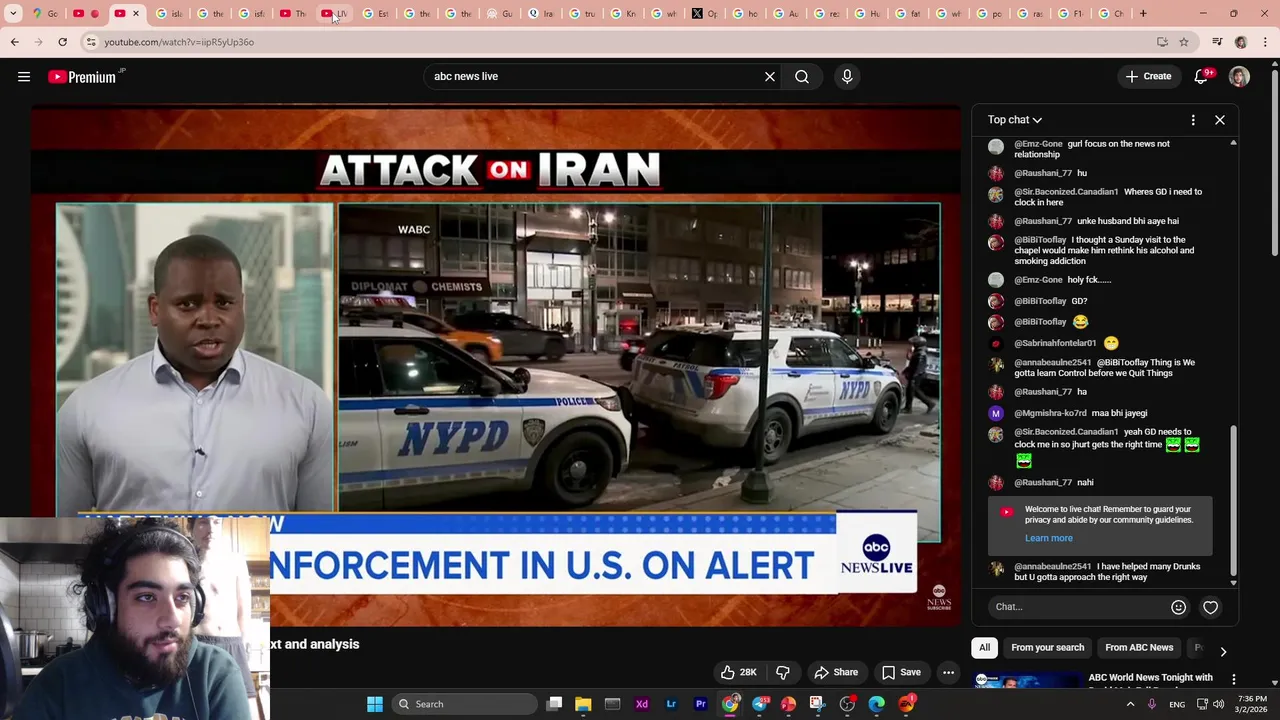Click the live chat scrollbar thumb
The image size is (1280, 720).
[x=1233, y=500]
